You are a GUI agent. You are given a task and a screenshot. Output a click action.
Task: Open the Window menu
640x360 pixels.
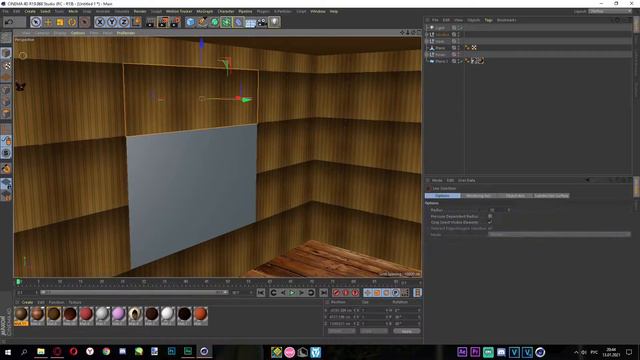pyautogui.click(x=318, y=11)
